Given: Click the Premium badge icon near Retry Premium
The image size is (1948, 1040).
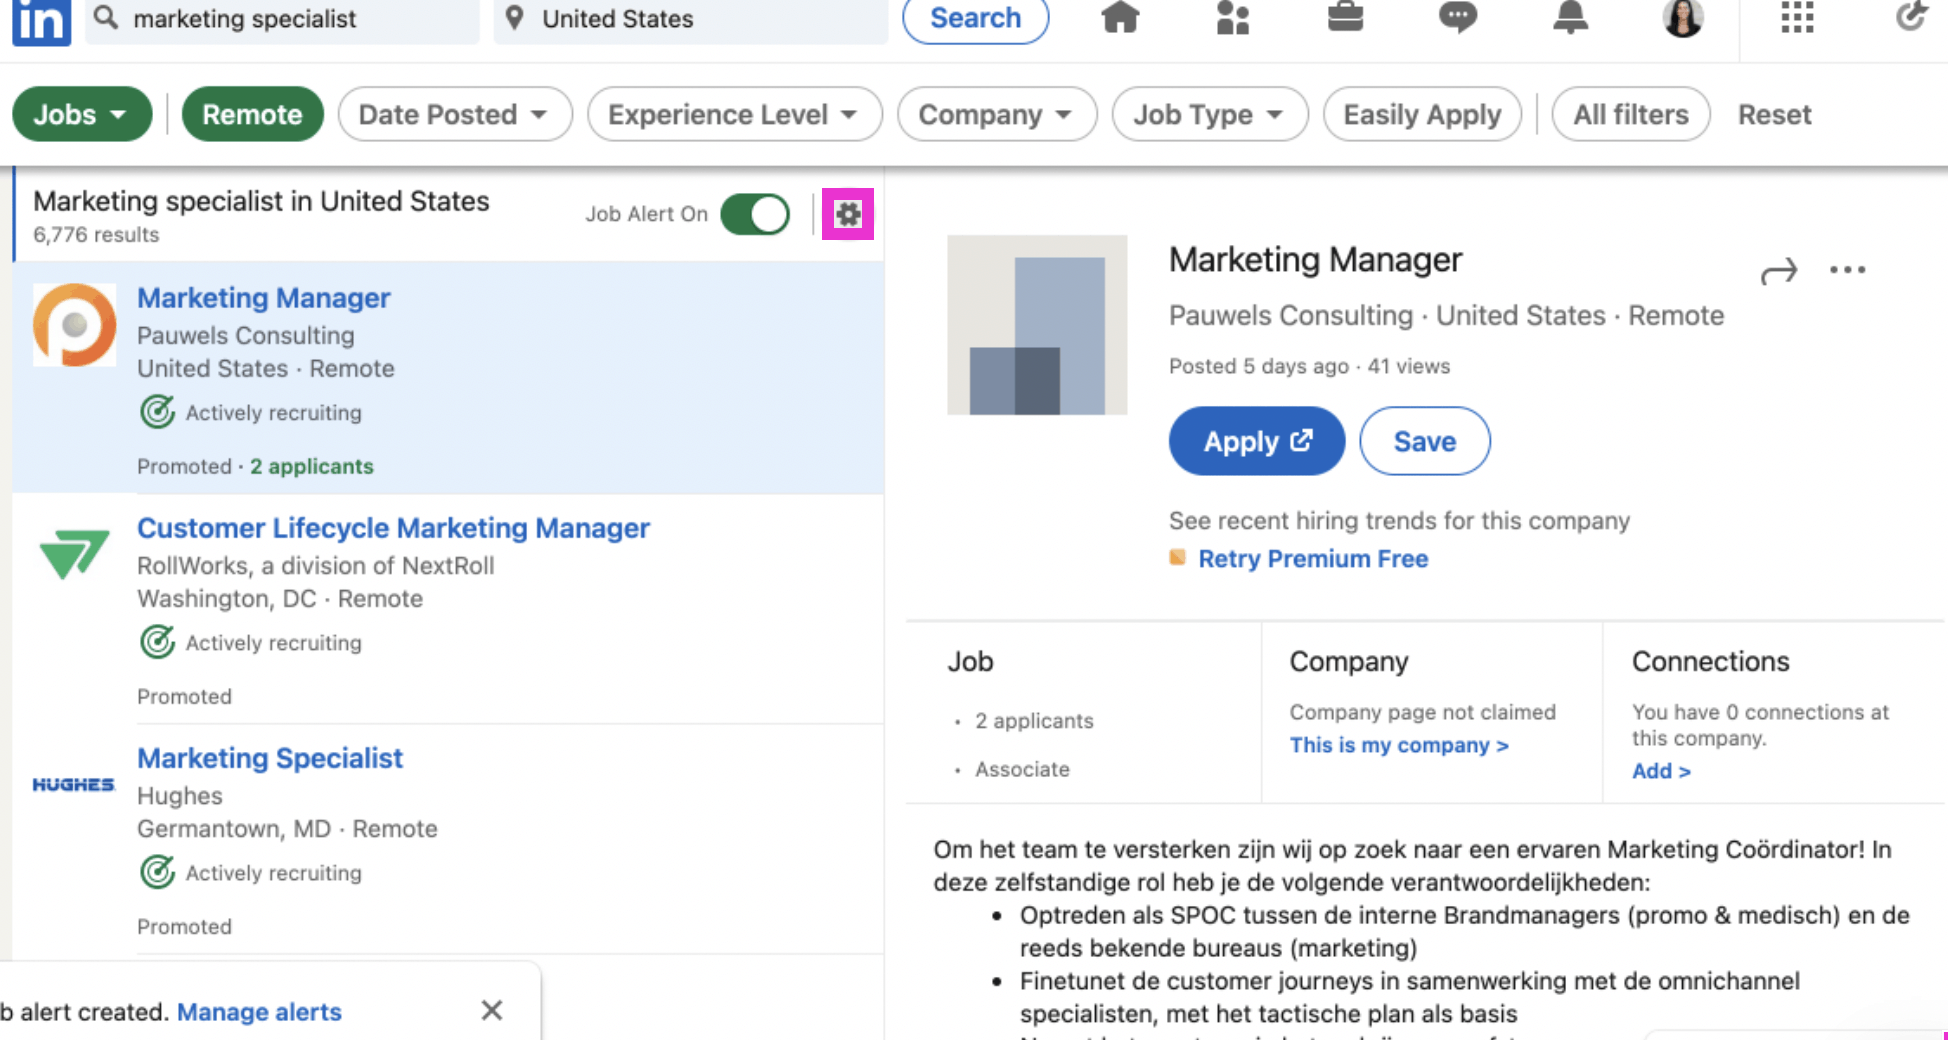Looking at the screenshot, I should pos(1178,557).
